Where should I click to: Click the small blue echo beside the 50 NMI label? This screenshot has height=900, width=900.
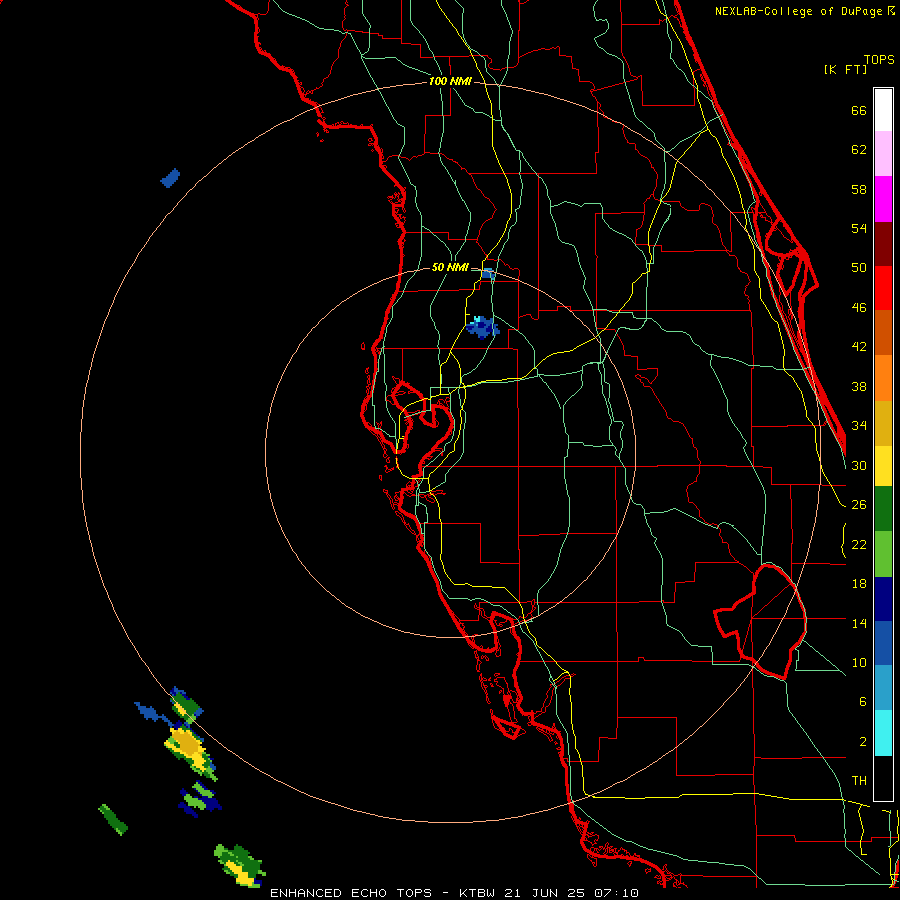tap(488, 274)
